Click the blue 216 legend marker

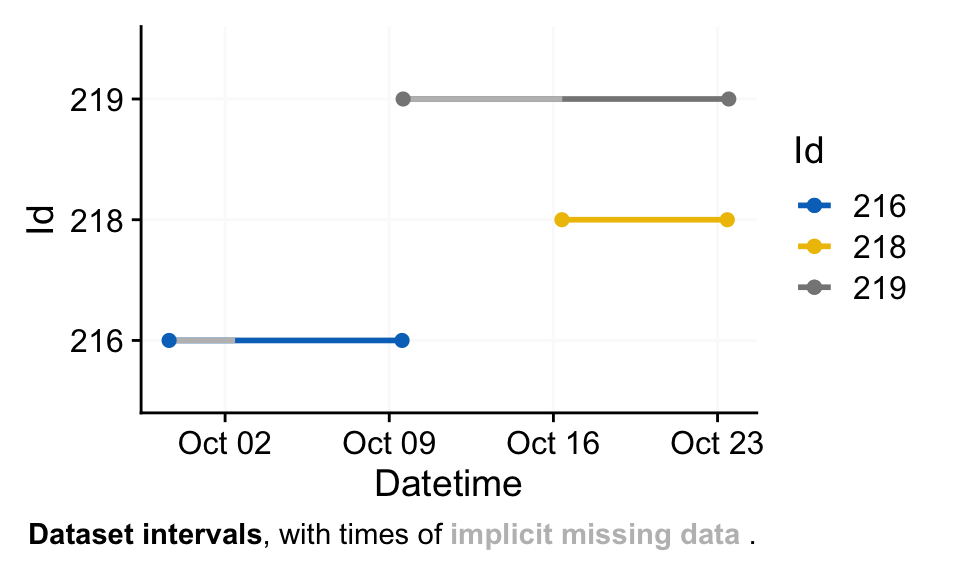click(814, 206)
